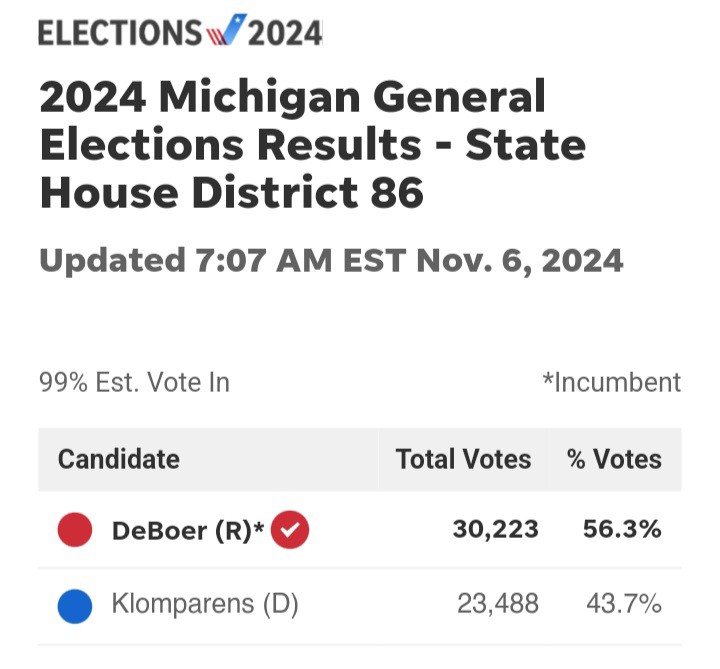Screen dimensions: 720x669
Task: Select the blue Democratic party dot
Action: [x=75, y=606]
